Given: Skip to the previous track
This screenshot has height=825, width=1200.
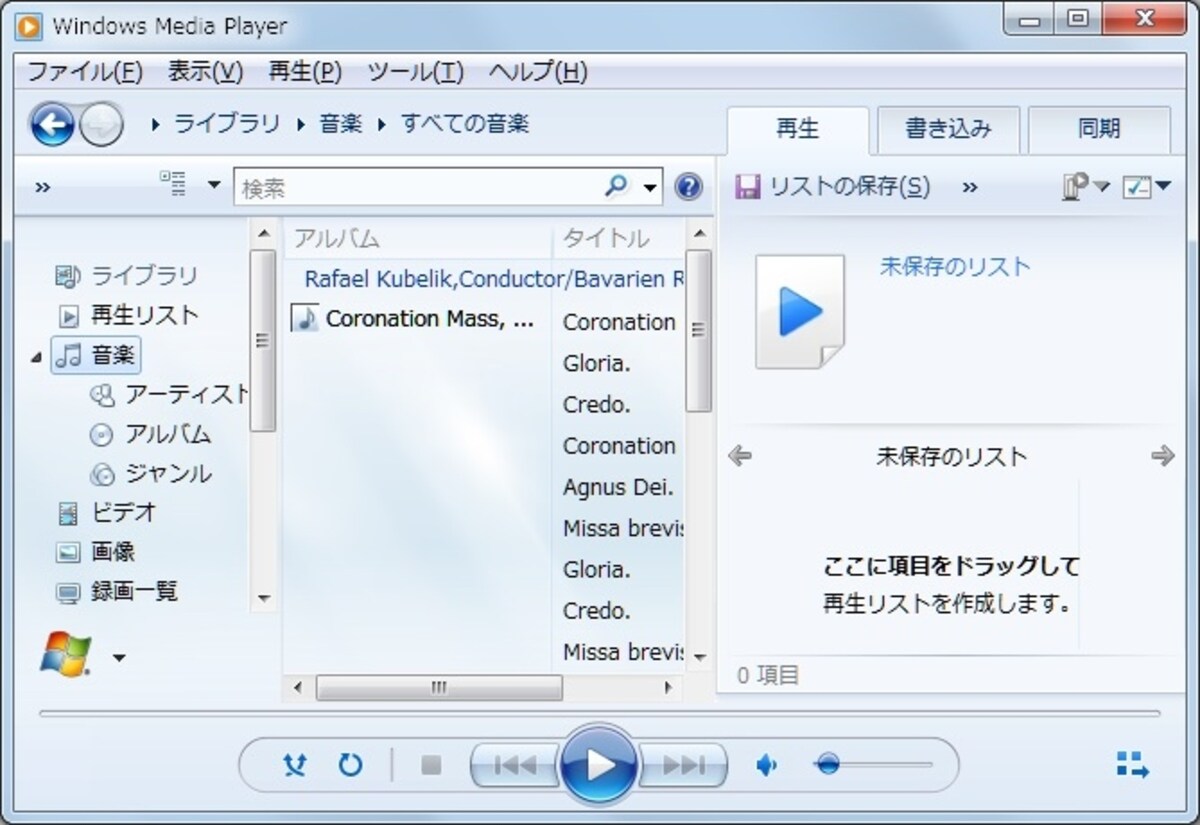Looking at the screenshot, I should click(x=515, y=766).
